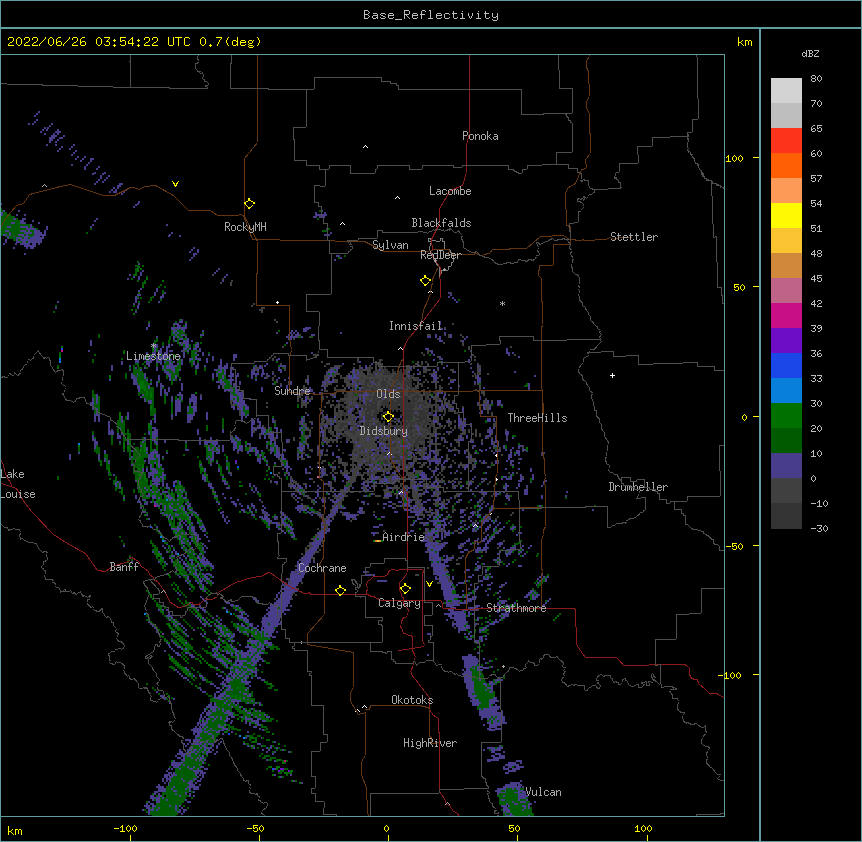Click the Louise label at the map's left edge
Viewport: 862px width, 842px height.
18,494
